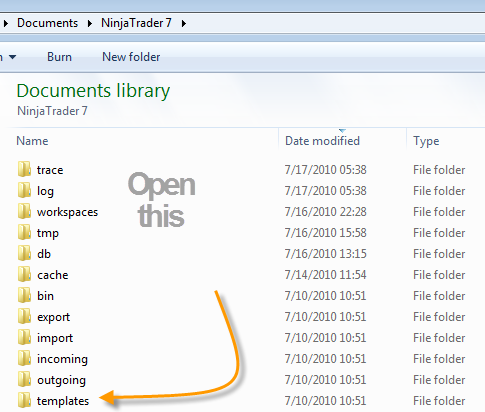Select the 'bin' folder name
This screenshot has width=485, height=412.
click(45, 296)
